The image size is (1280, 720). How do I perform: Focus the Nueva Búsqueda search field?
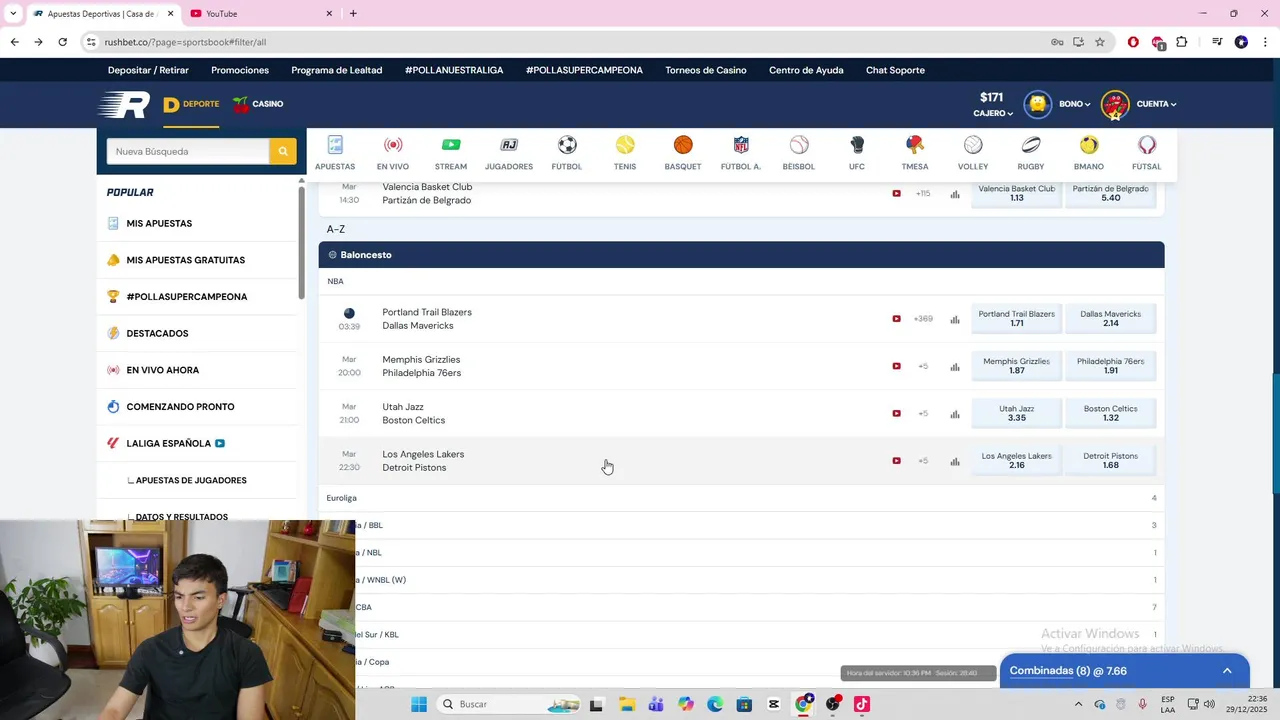pos(188,151)
